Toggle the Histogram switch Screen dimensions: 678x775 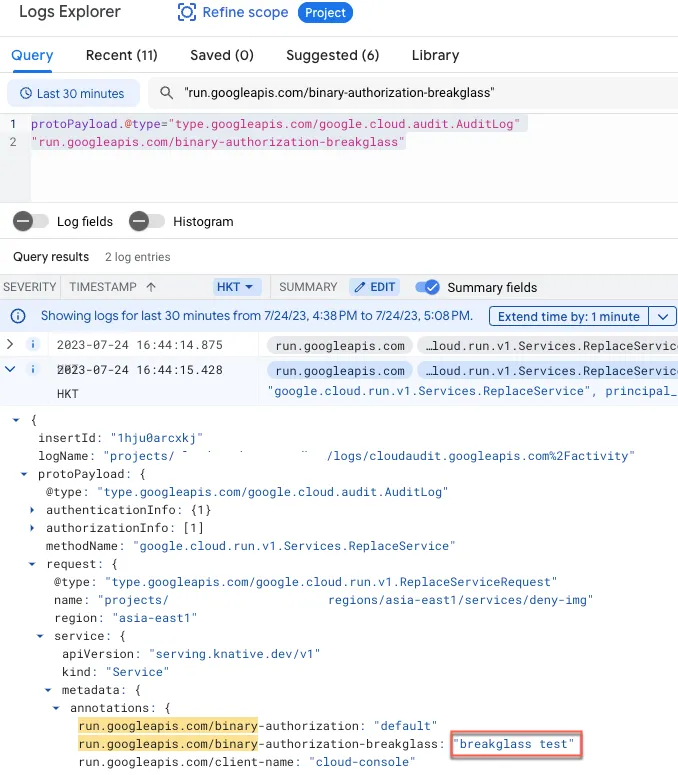pos(147,221)
